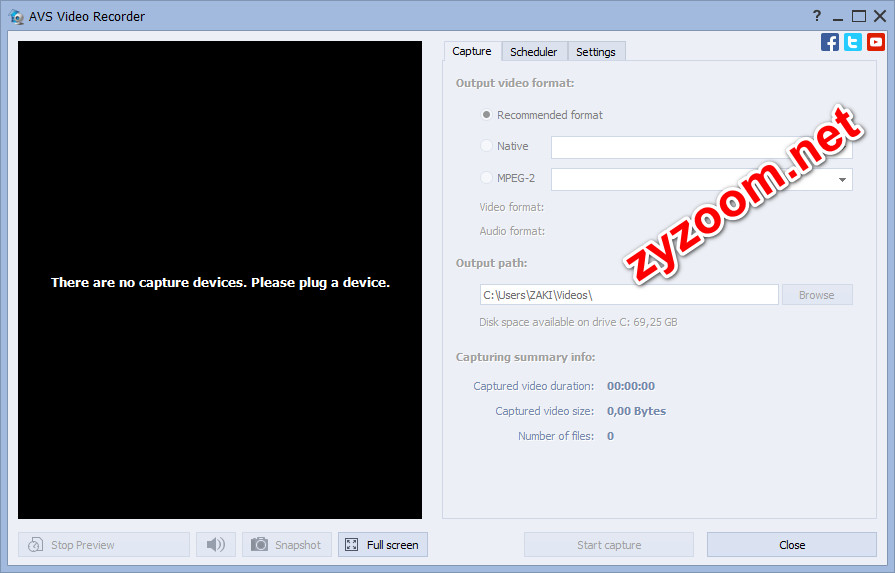Image resolution: width=895 pixels, height=573 pixels.
Task: Select the MPEG-2 radio button
Action: pos(486,178)
